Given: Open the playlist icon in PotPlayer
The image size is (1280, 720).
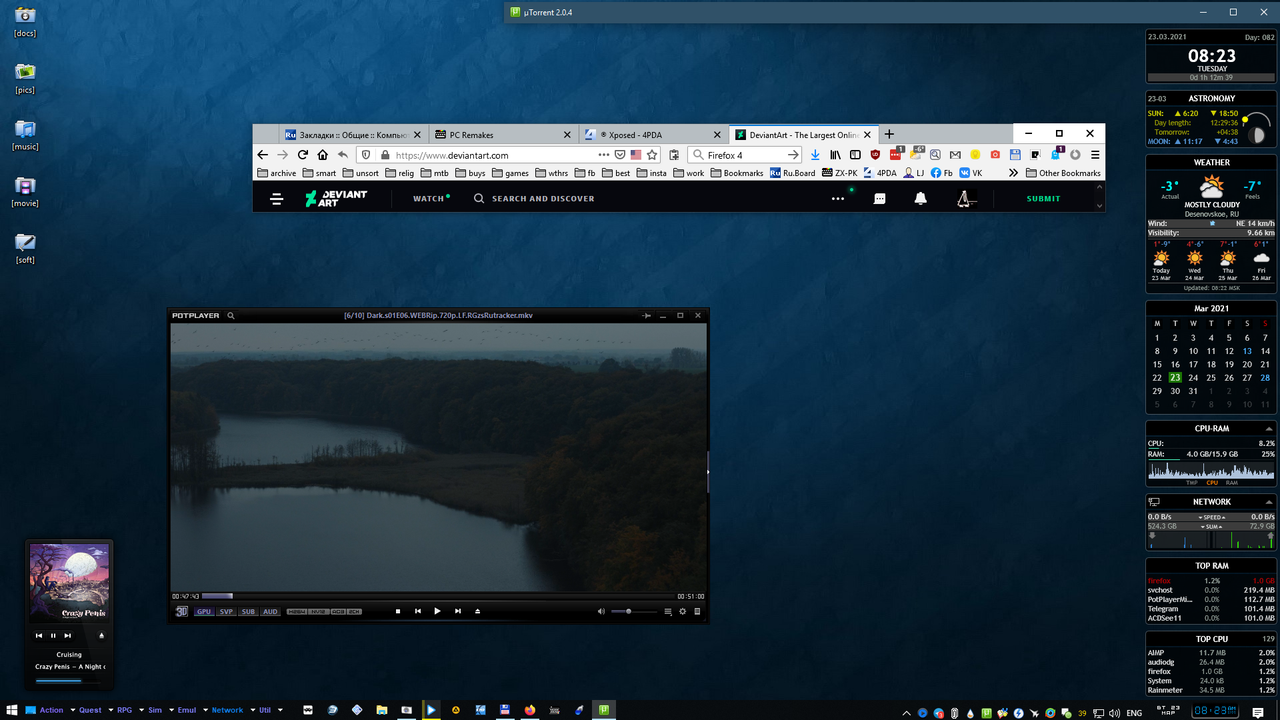Looking at the screenshot, I should click(x=666, y=611).
